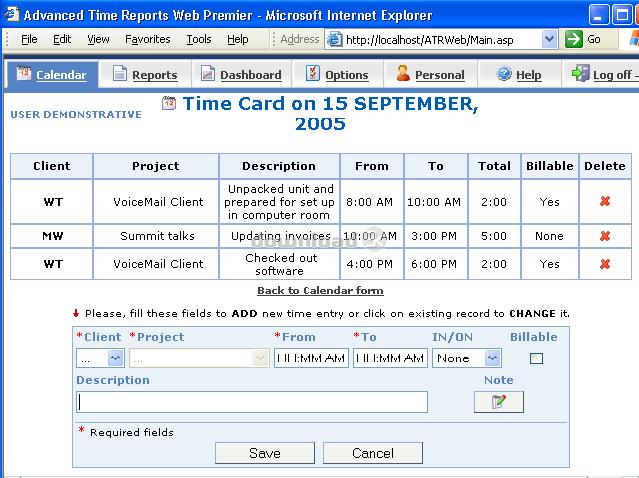The height and width of the screenshot is (478, 639).
Task: Select the 'Checked out software' description cell
Action: (x=279, y=264)
